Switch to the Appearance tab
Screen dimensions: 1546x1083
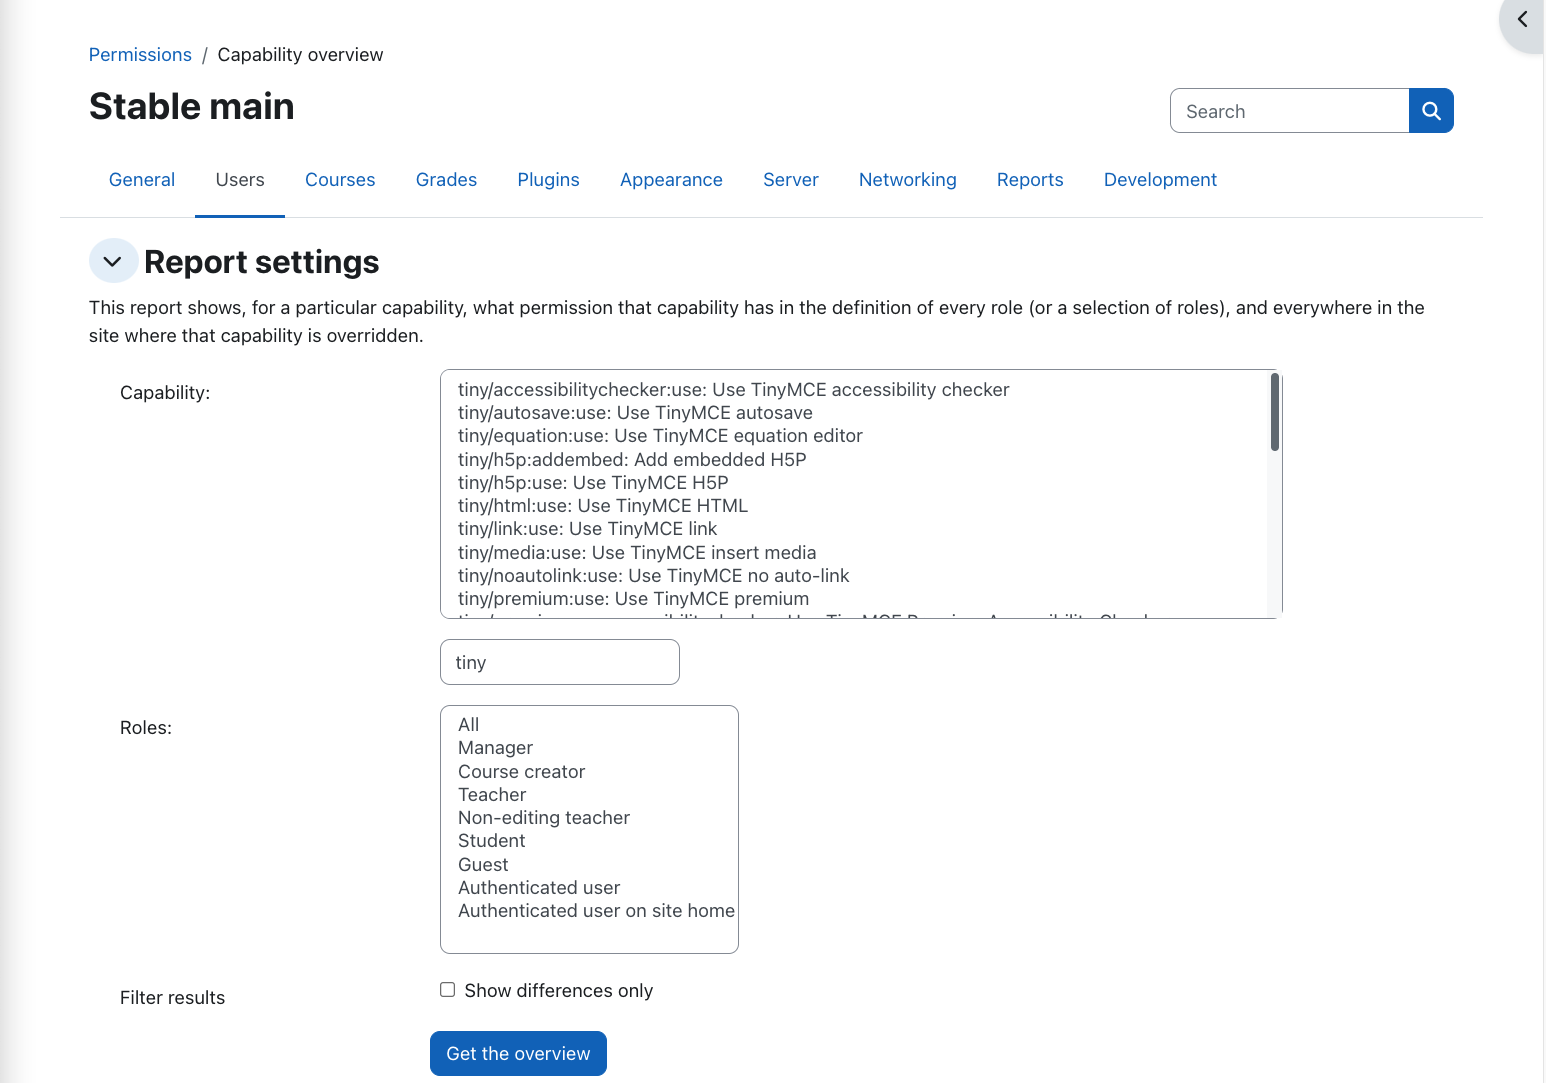coord(671,180)
